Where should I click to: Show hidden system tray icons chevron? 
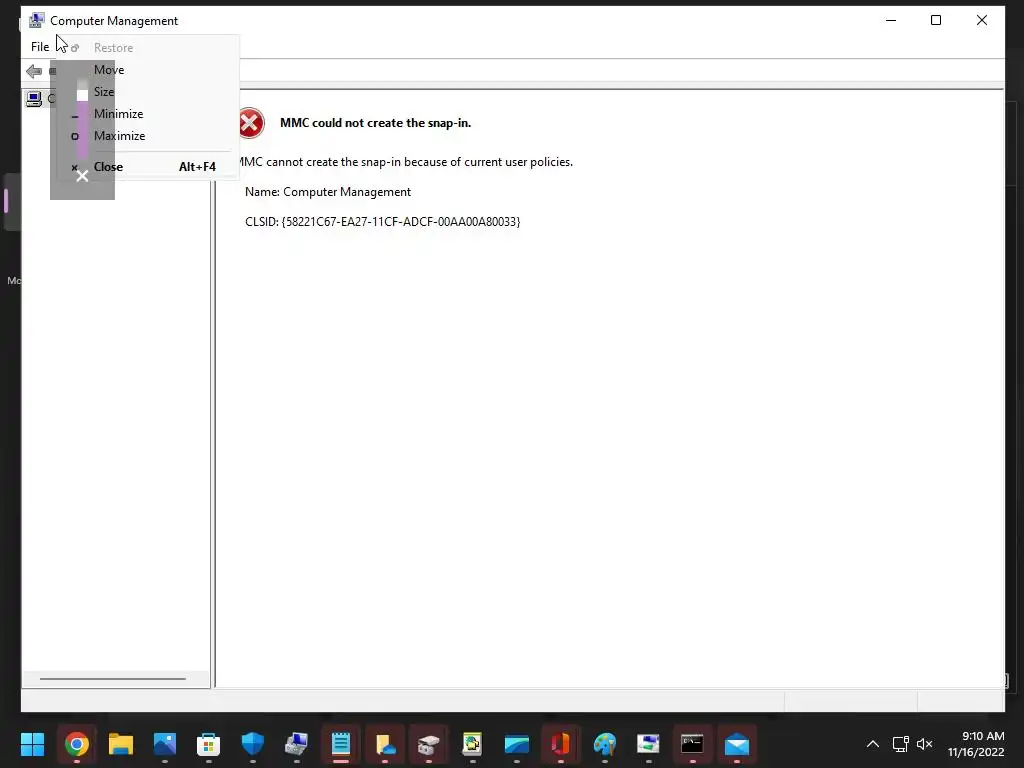[x=872, y=744]
